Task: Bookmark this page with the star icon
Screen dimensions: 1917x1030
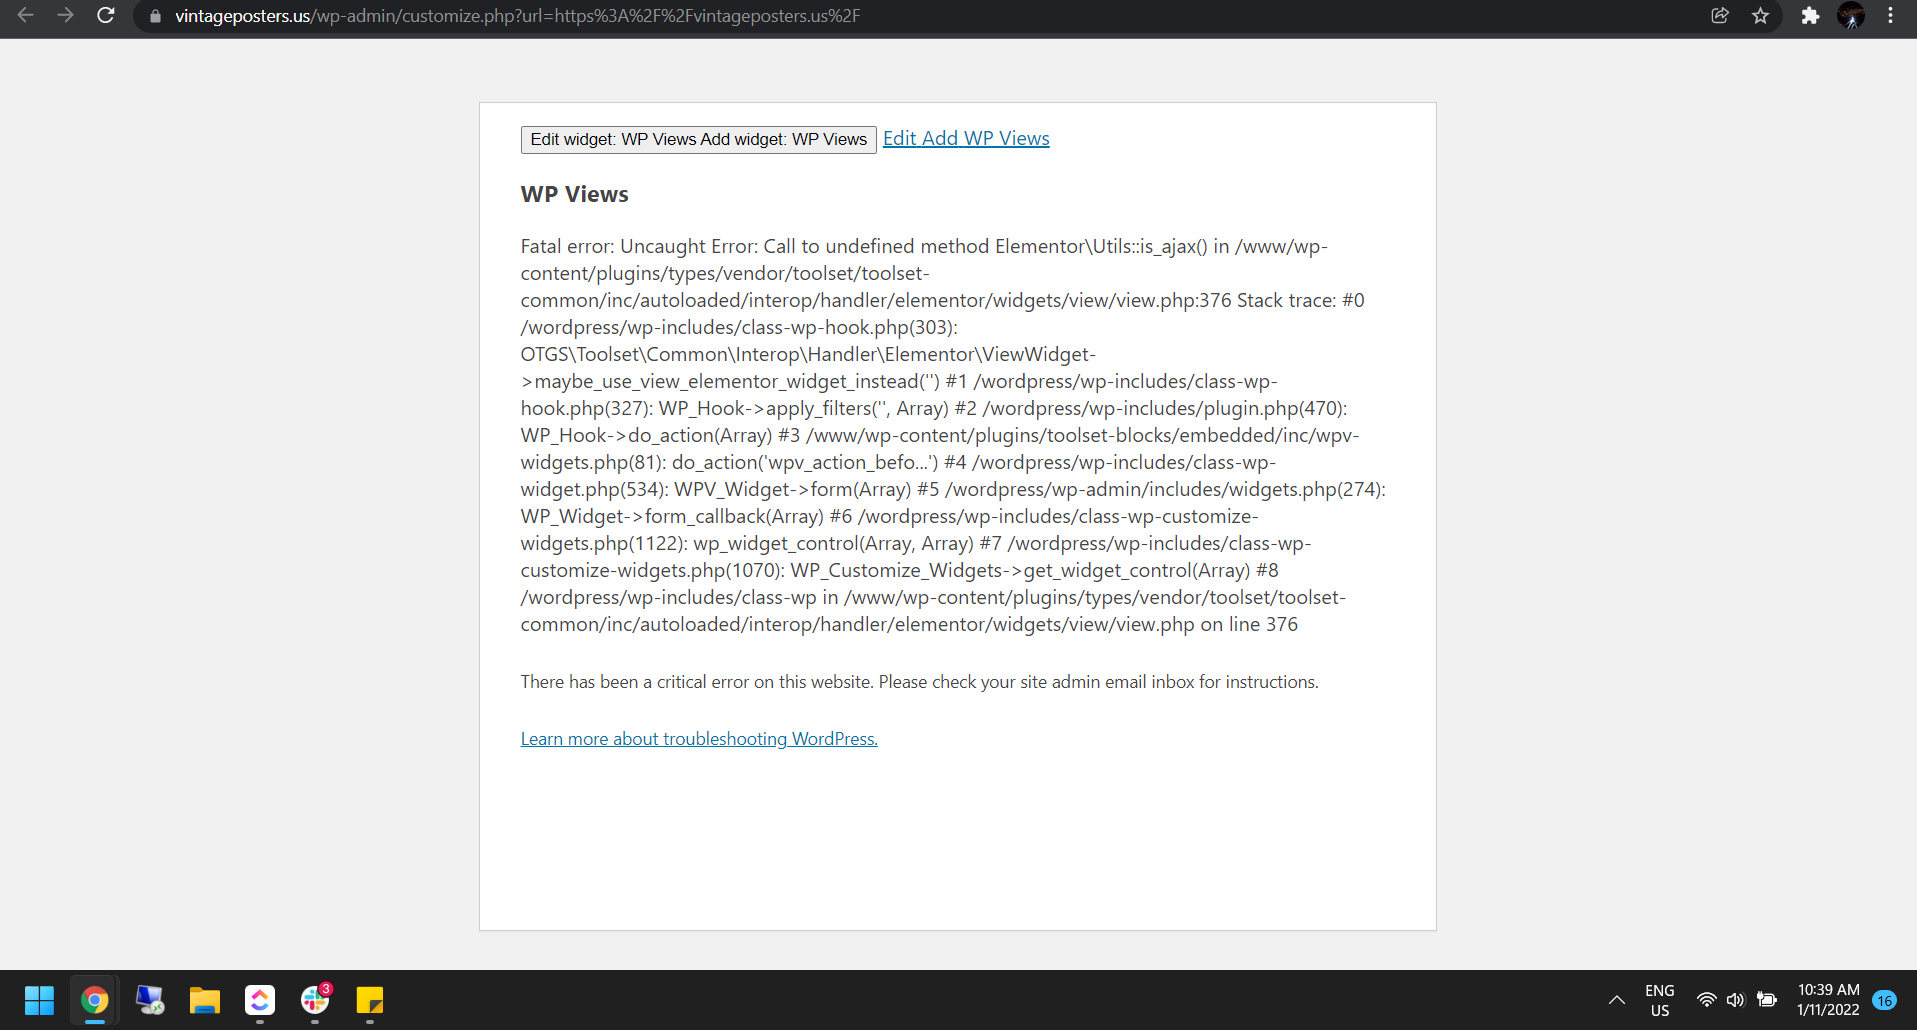Action: [x=1761, y=16]
